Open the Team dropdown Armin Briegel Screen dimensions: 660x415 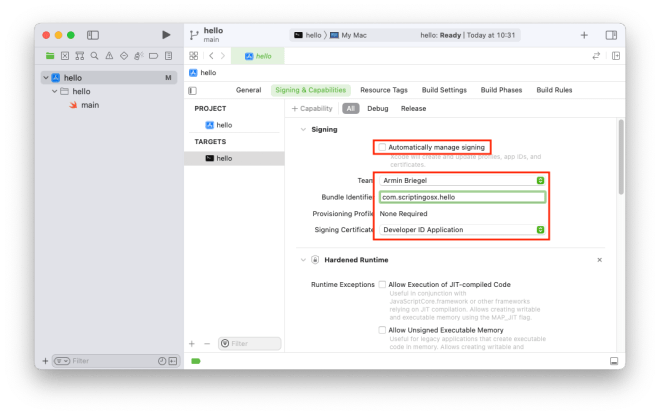click(462, 180)
